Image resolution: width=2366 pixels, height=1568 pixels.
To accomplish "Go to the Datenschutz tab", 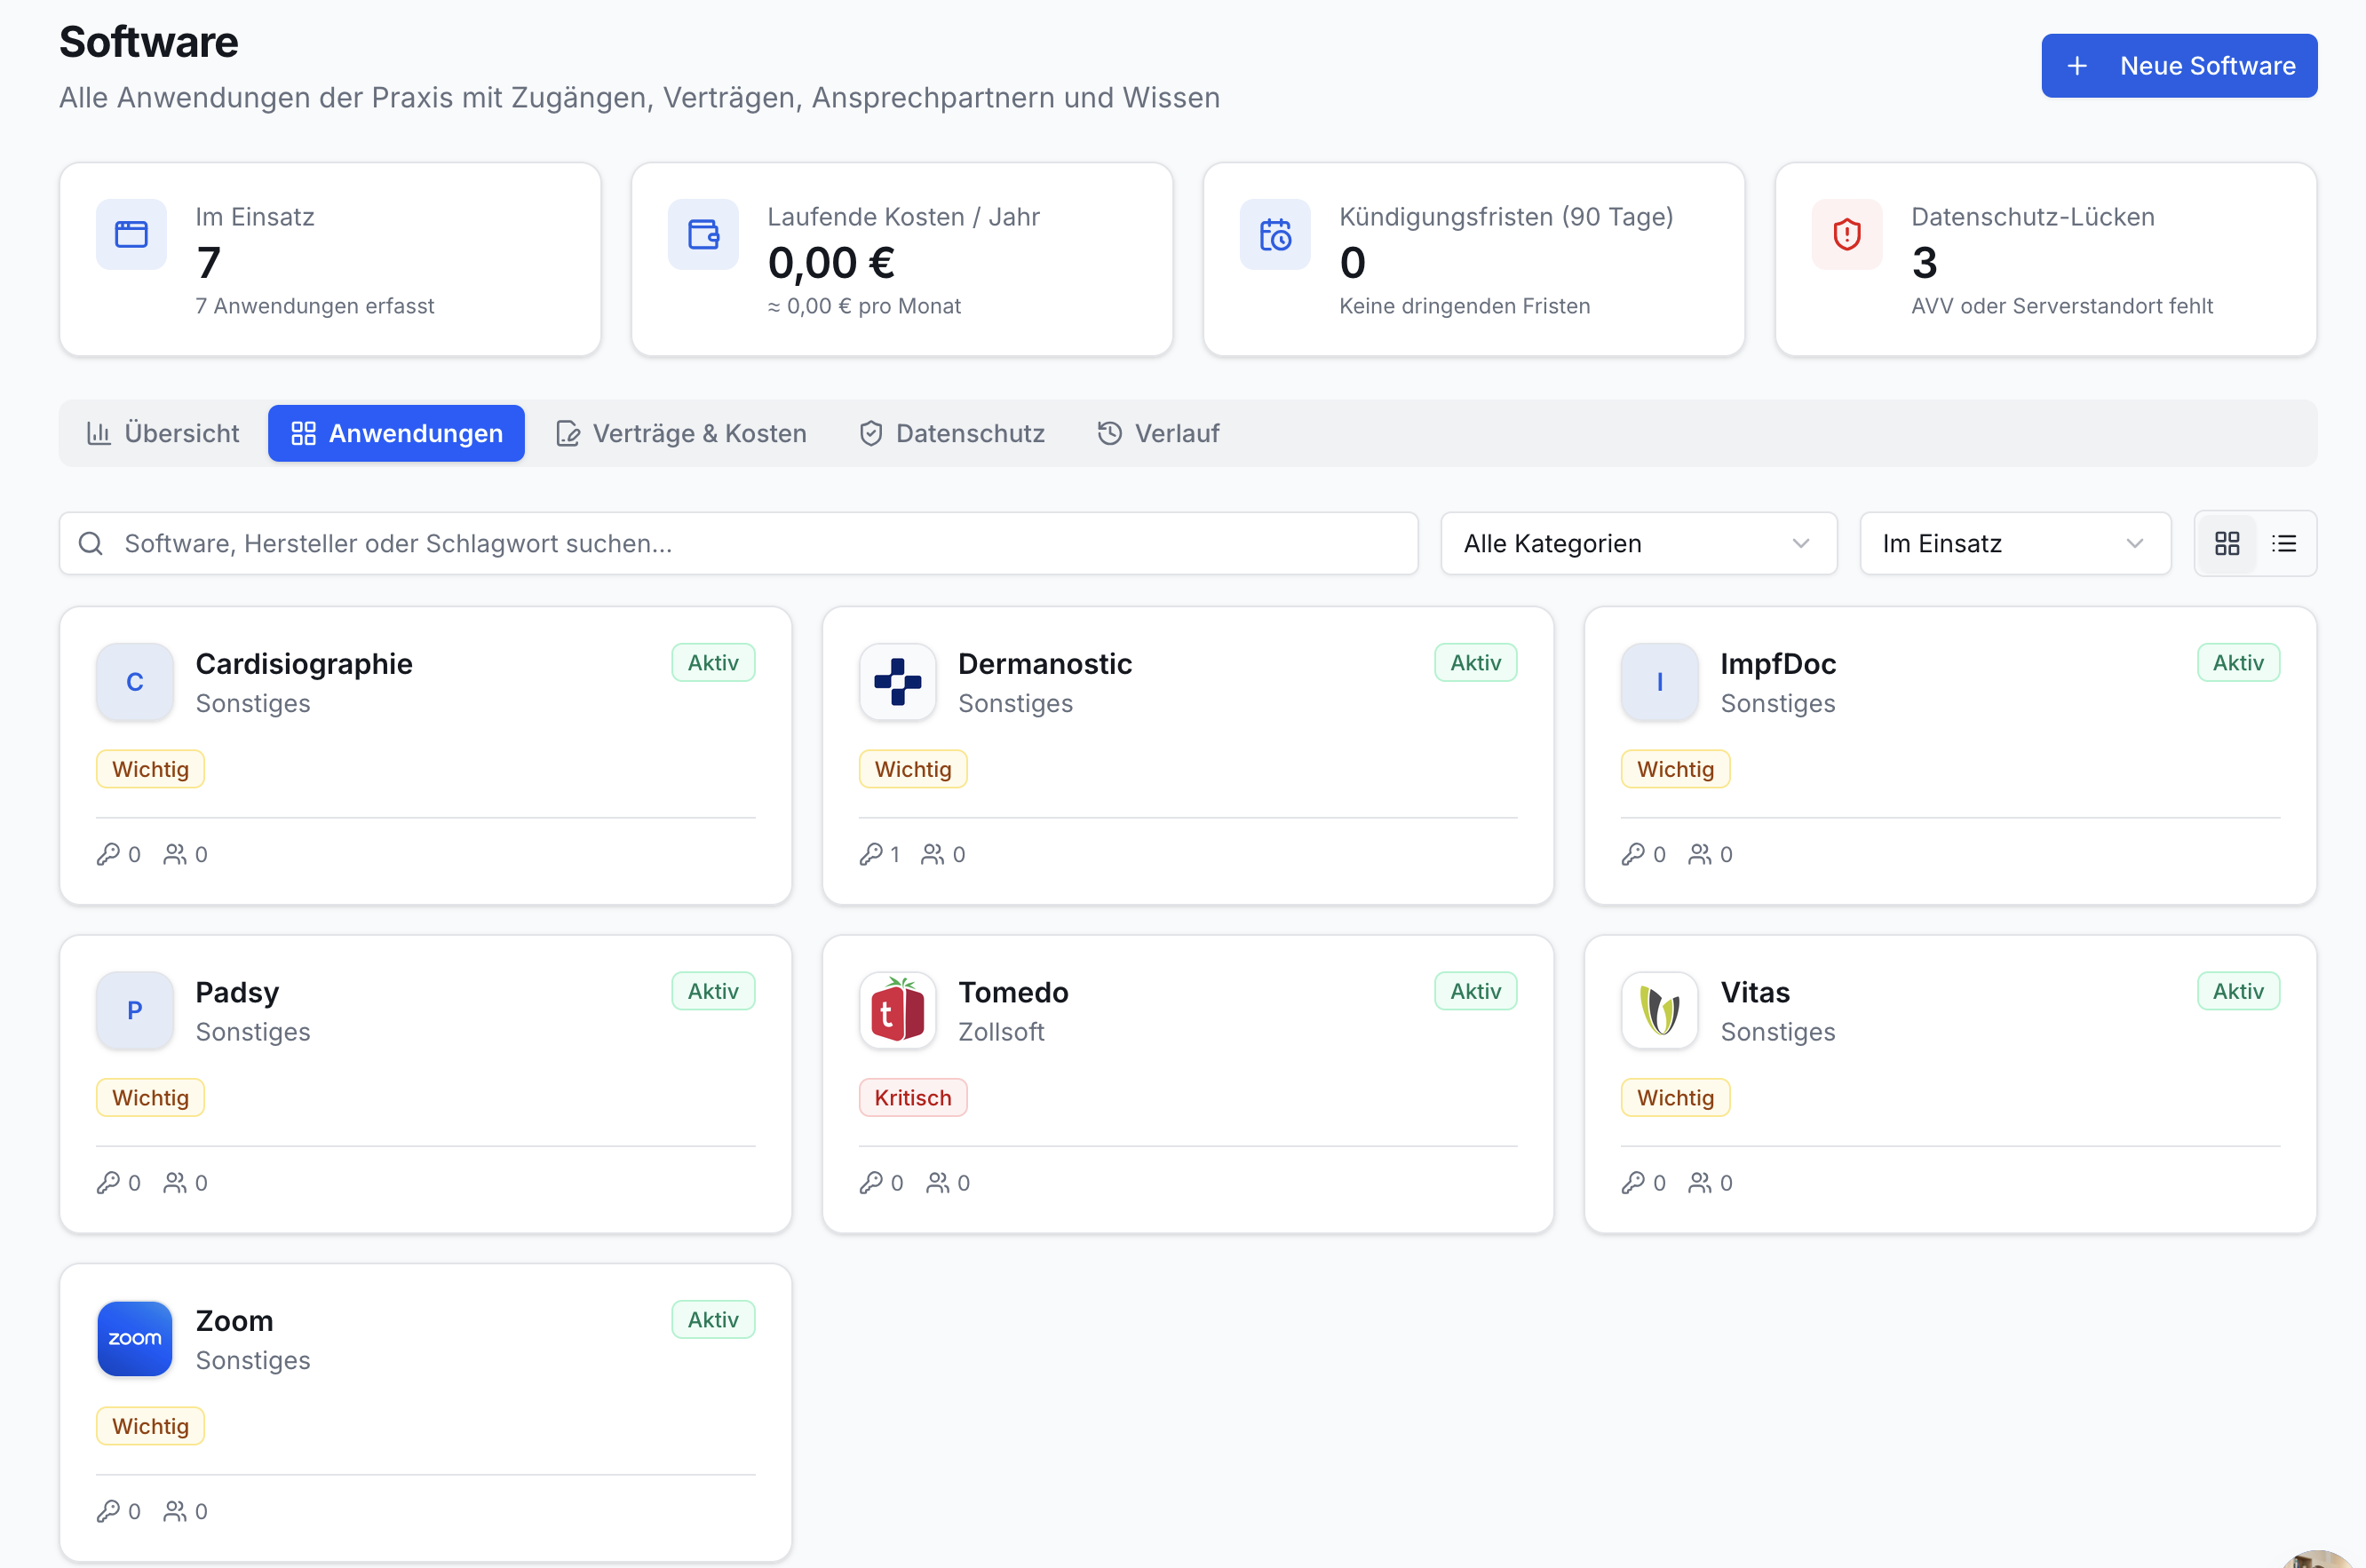I will tap(952, 433).
